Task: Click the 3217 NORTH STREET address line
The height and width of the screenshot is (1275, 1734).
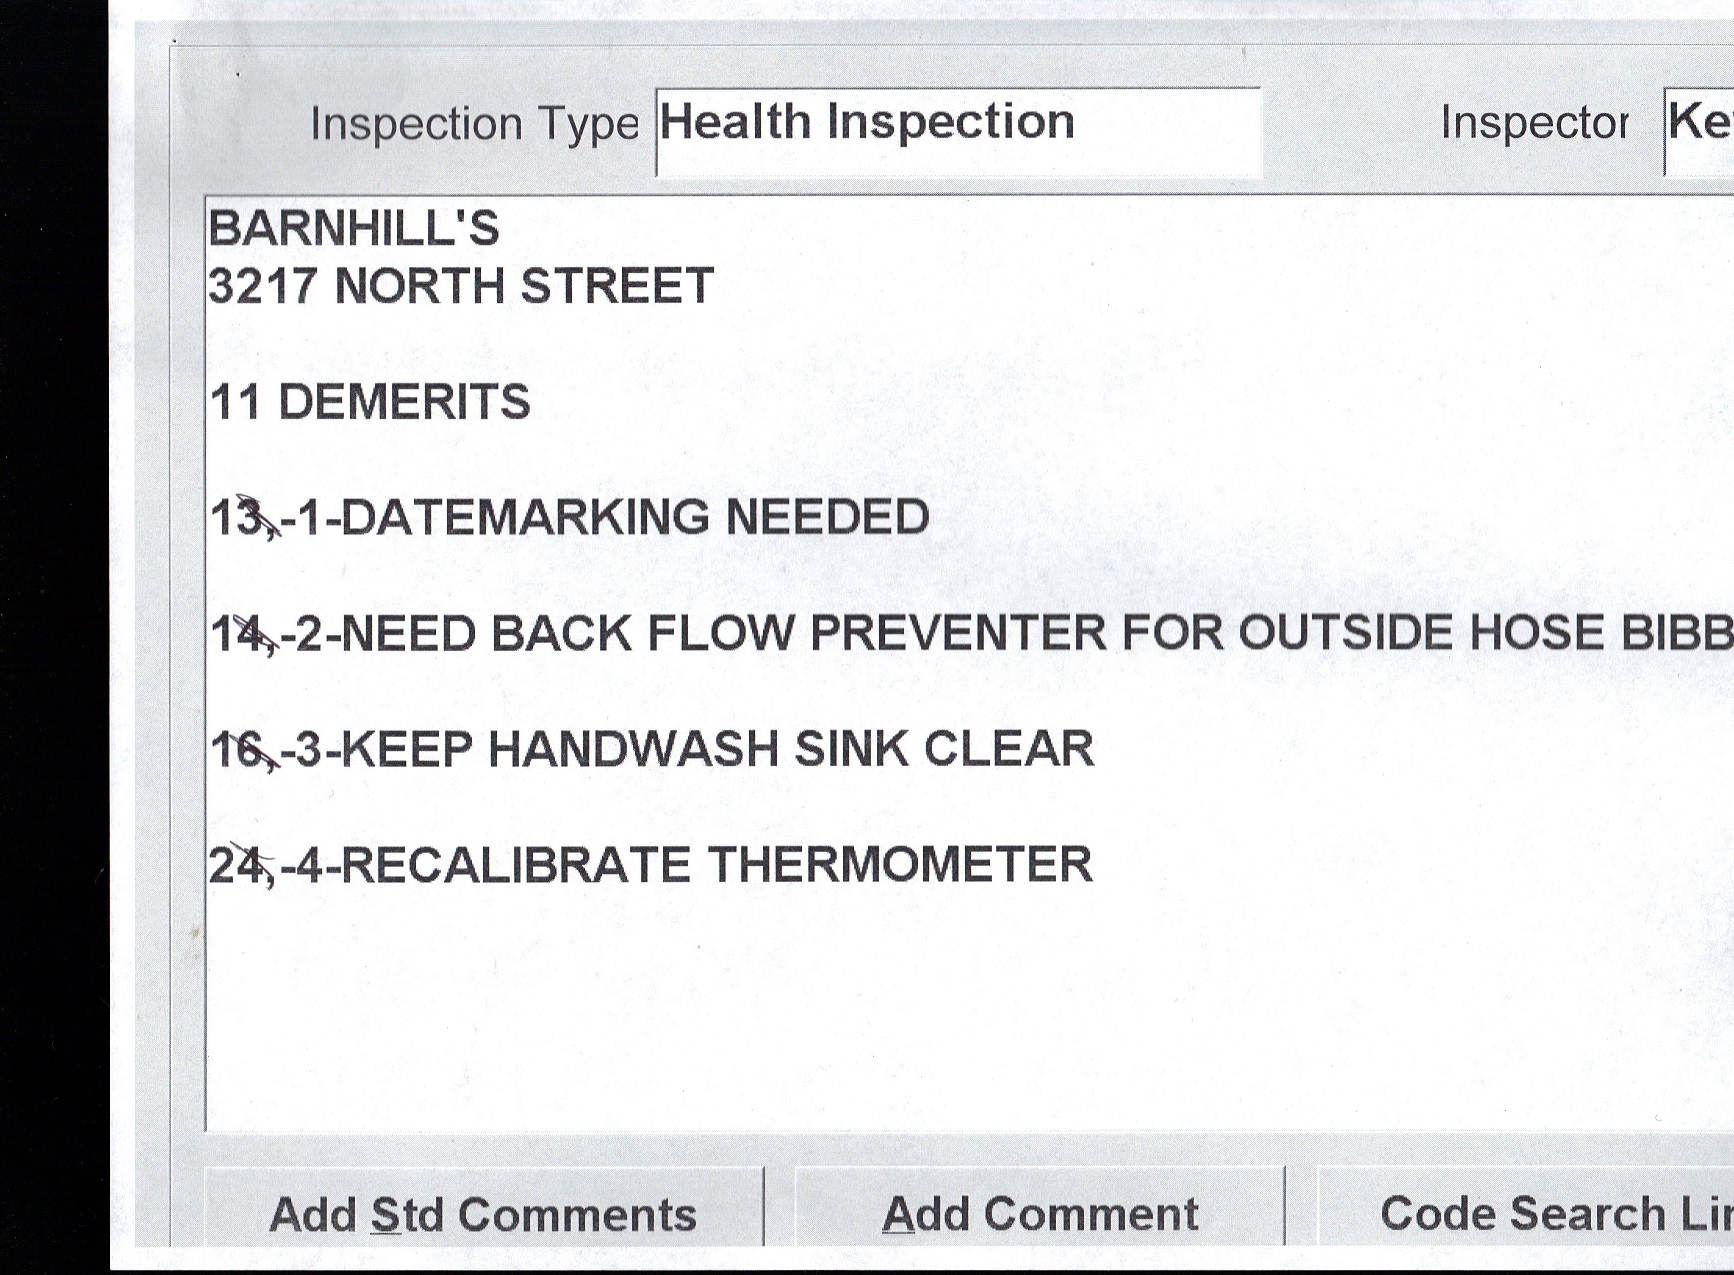Action: 461,287
